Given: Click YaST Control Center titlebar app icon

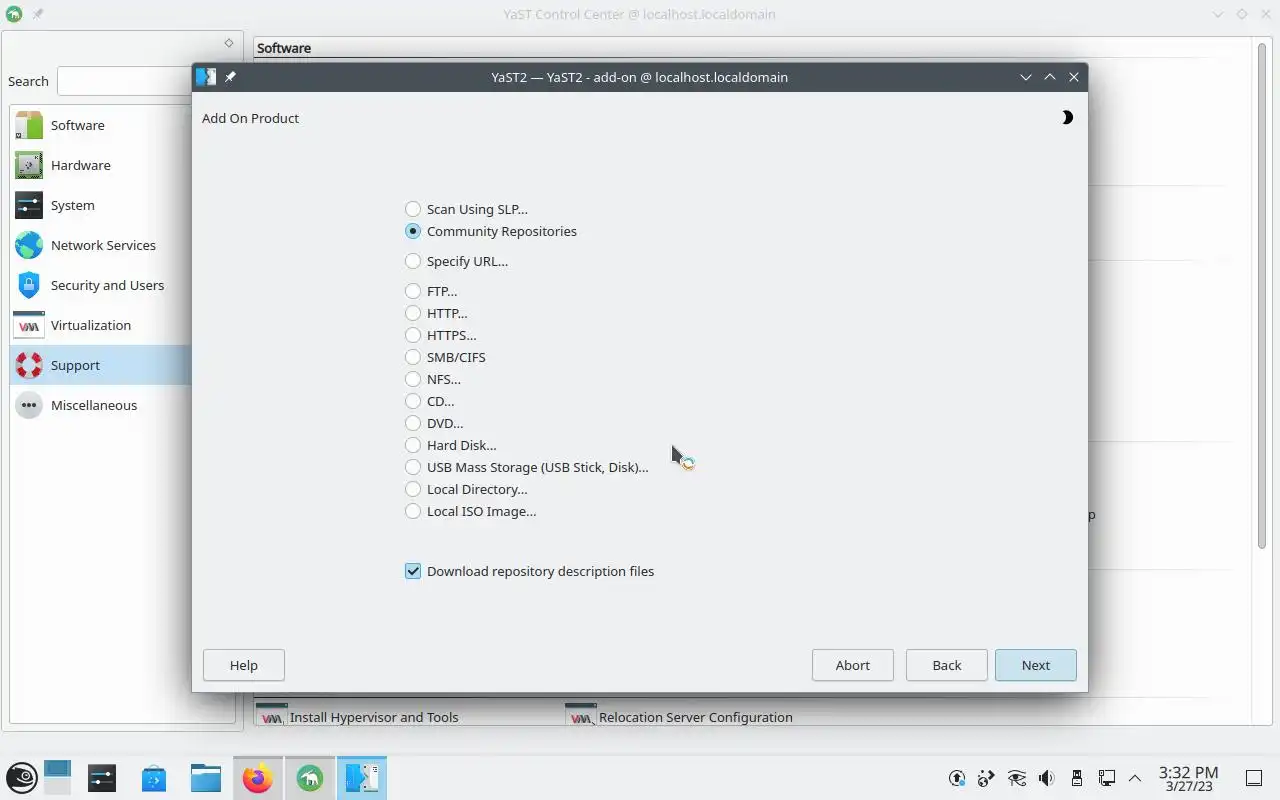Looking at the screenshot, I should (14, 14).
